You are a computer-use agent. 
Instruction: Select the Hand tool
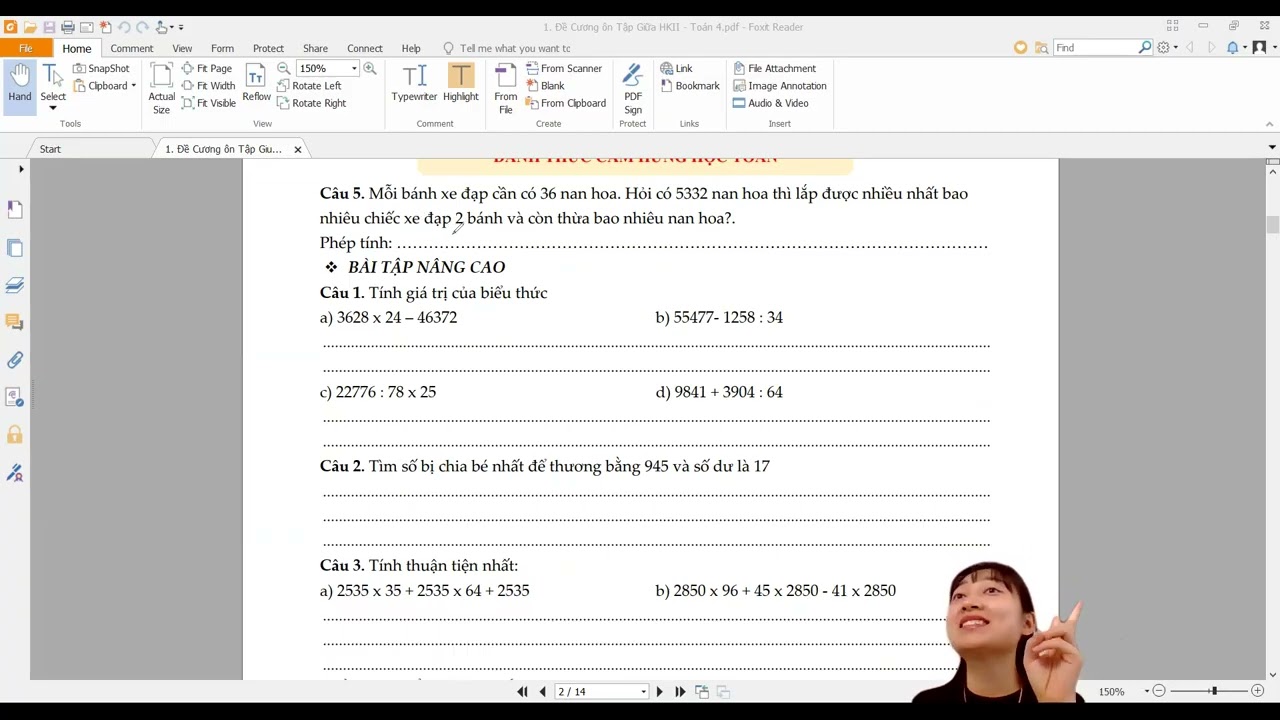[x=20, y=84]
